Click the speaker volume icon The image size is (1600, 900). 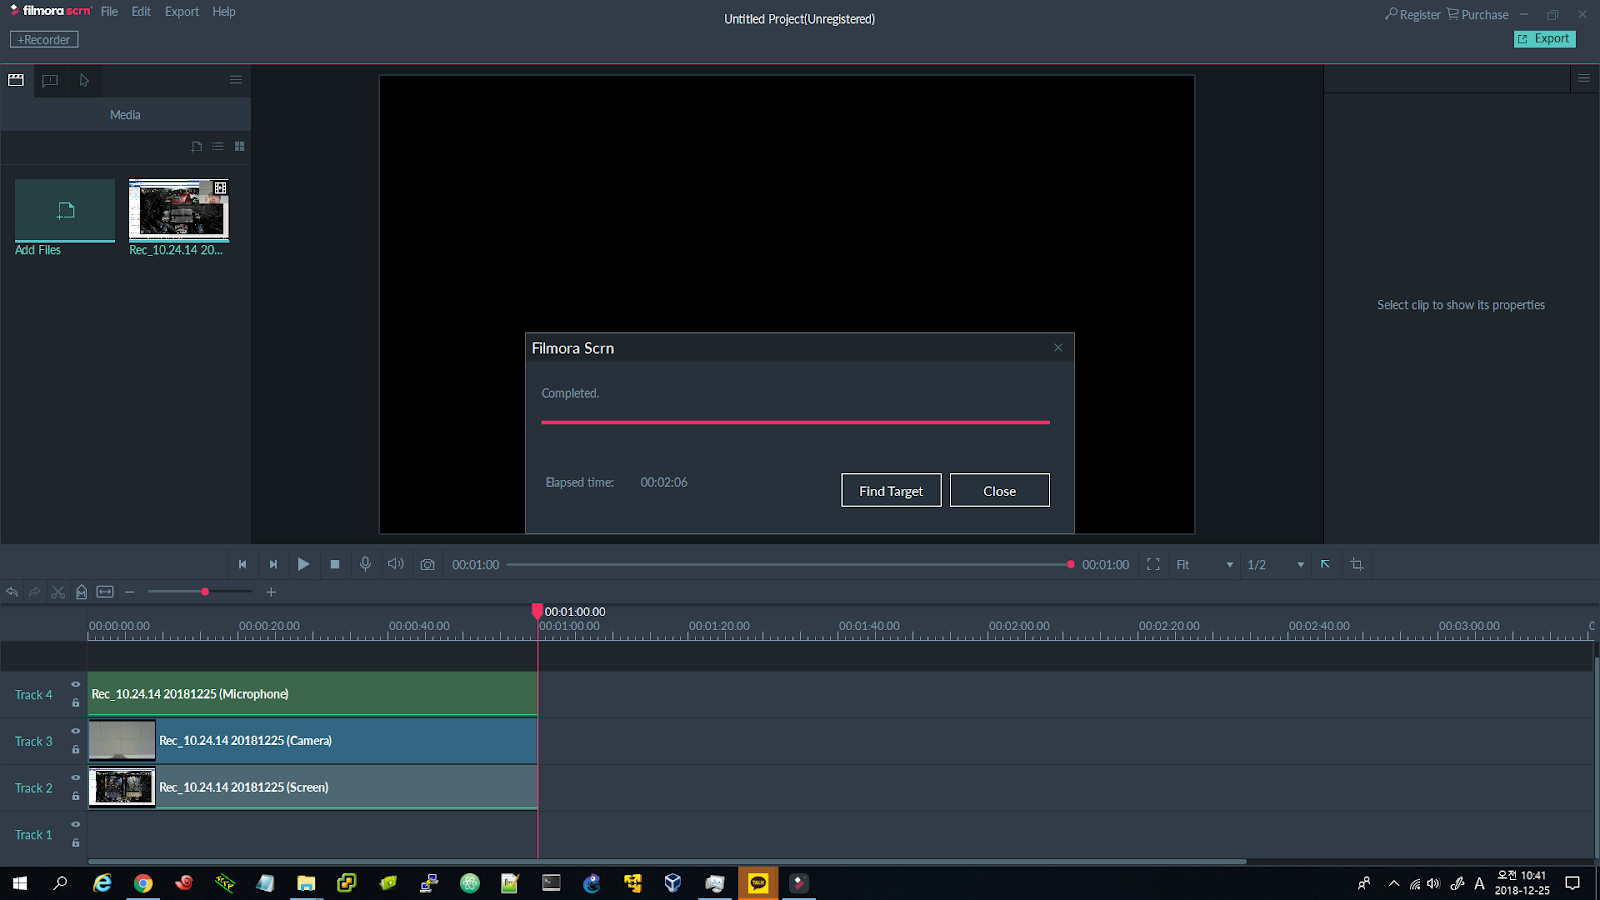396,564
